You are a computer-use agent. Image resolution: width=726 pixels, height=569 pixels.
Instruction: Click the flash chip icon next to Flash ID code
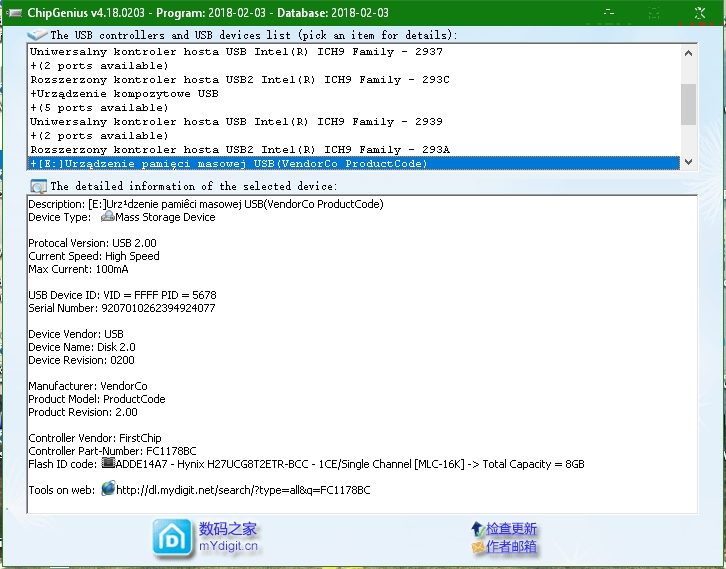tap(108, 463)
